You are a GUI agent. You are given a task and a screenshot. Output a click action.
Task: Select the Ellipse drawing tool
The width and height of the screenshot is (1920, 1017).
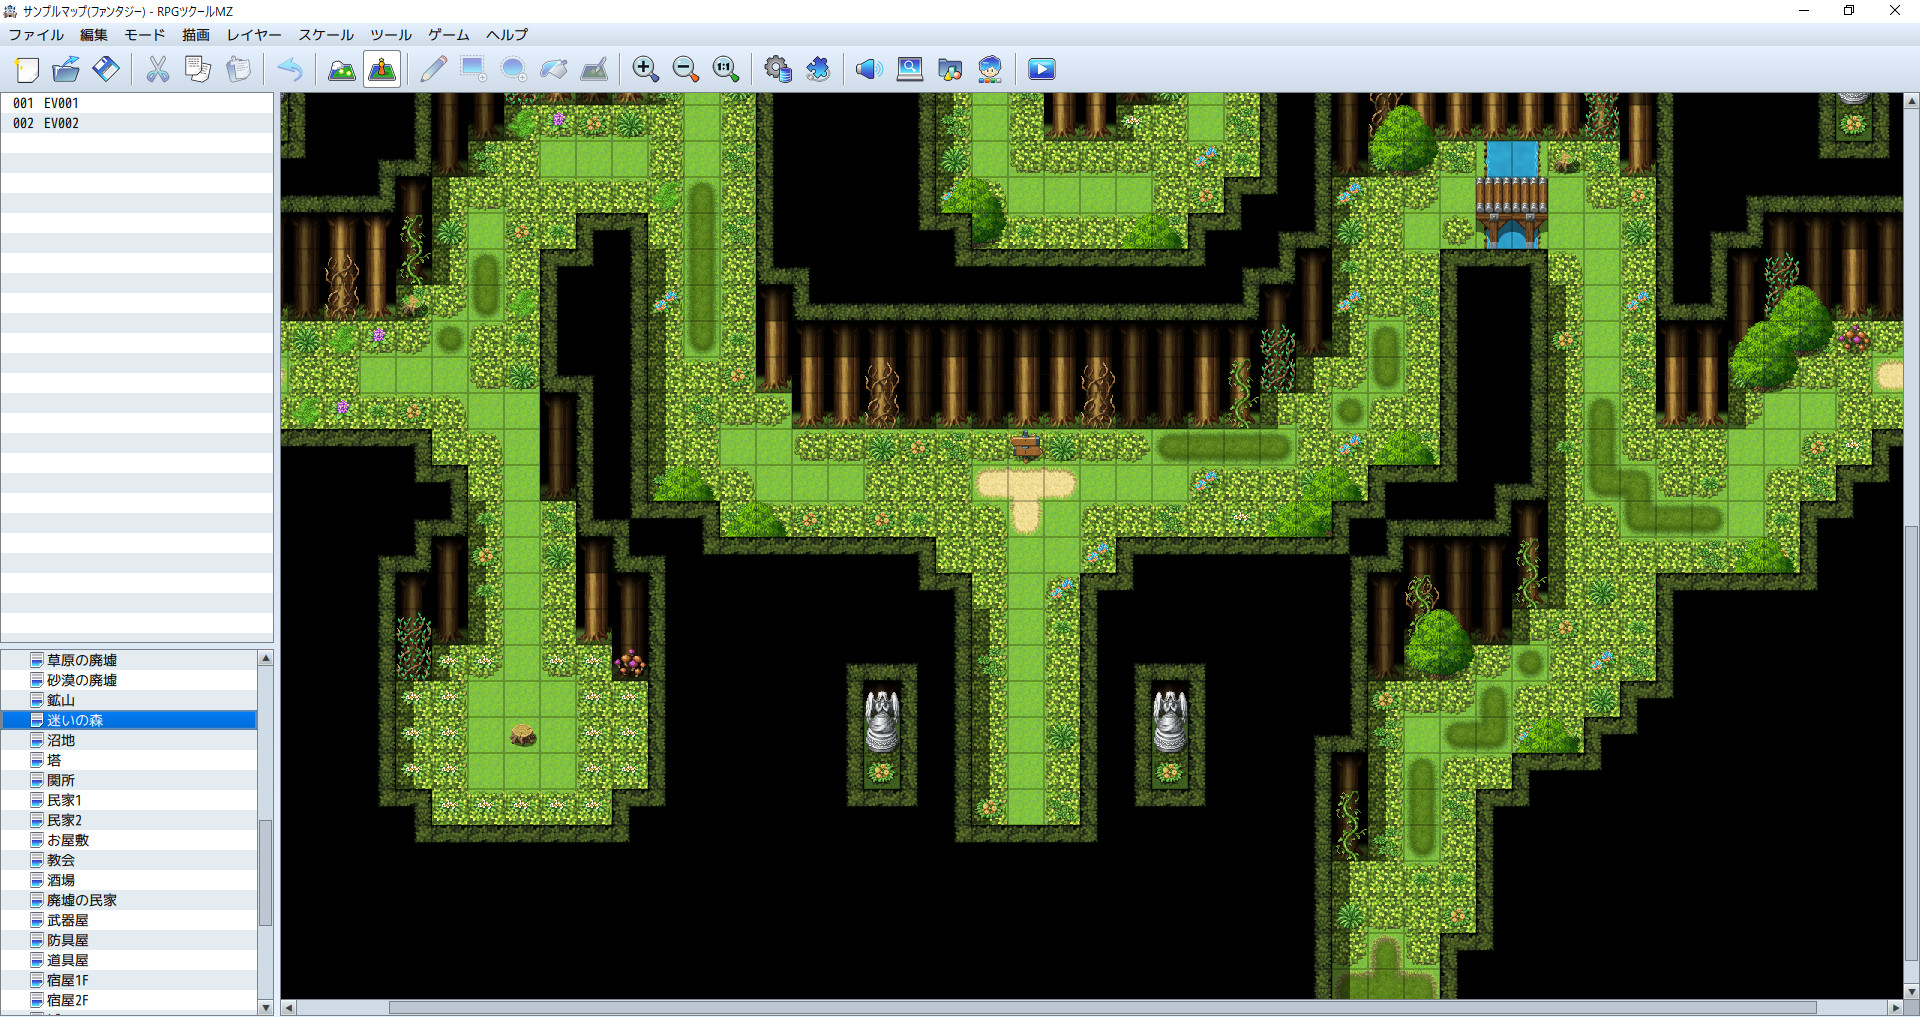[x=513, y=69]
